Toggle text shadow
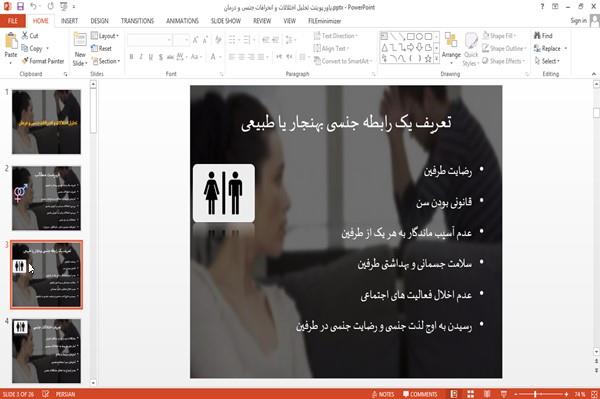The height and width of the screenshot is (399, 600). [161, 57]
